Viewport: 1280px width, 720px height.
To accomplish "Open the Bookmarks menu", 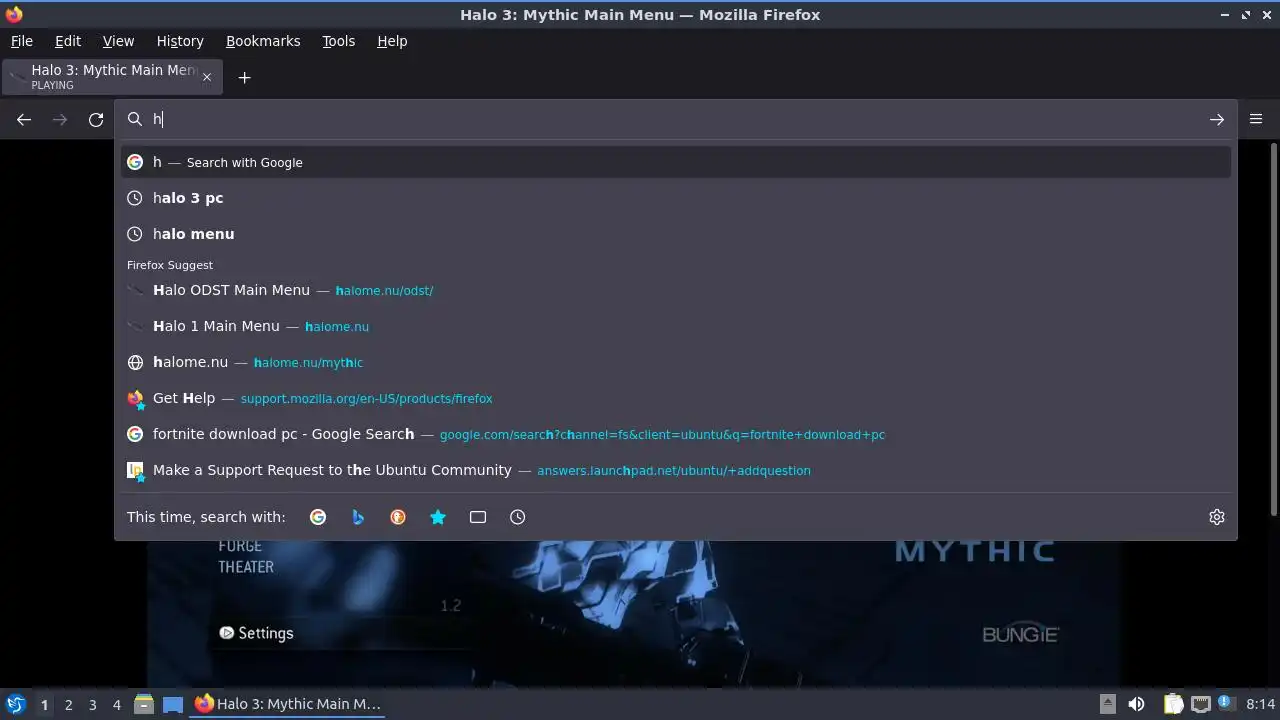I will coord(263,41).
